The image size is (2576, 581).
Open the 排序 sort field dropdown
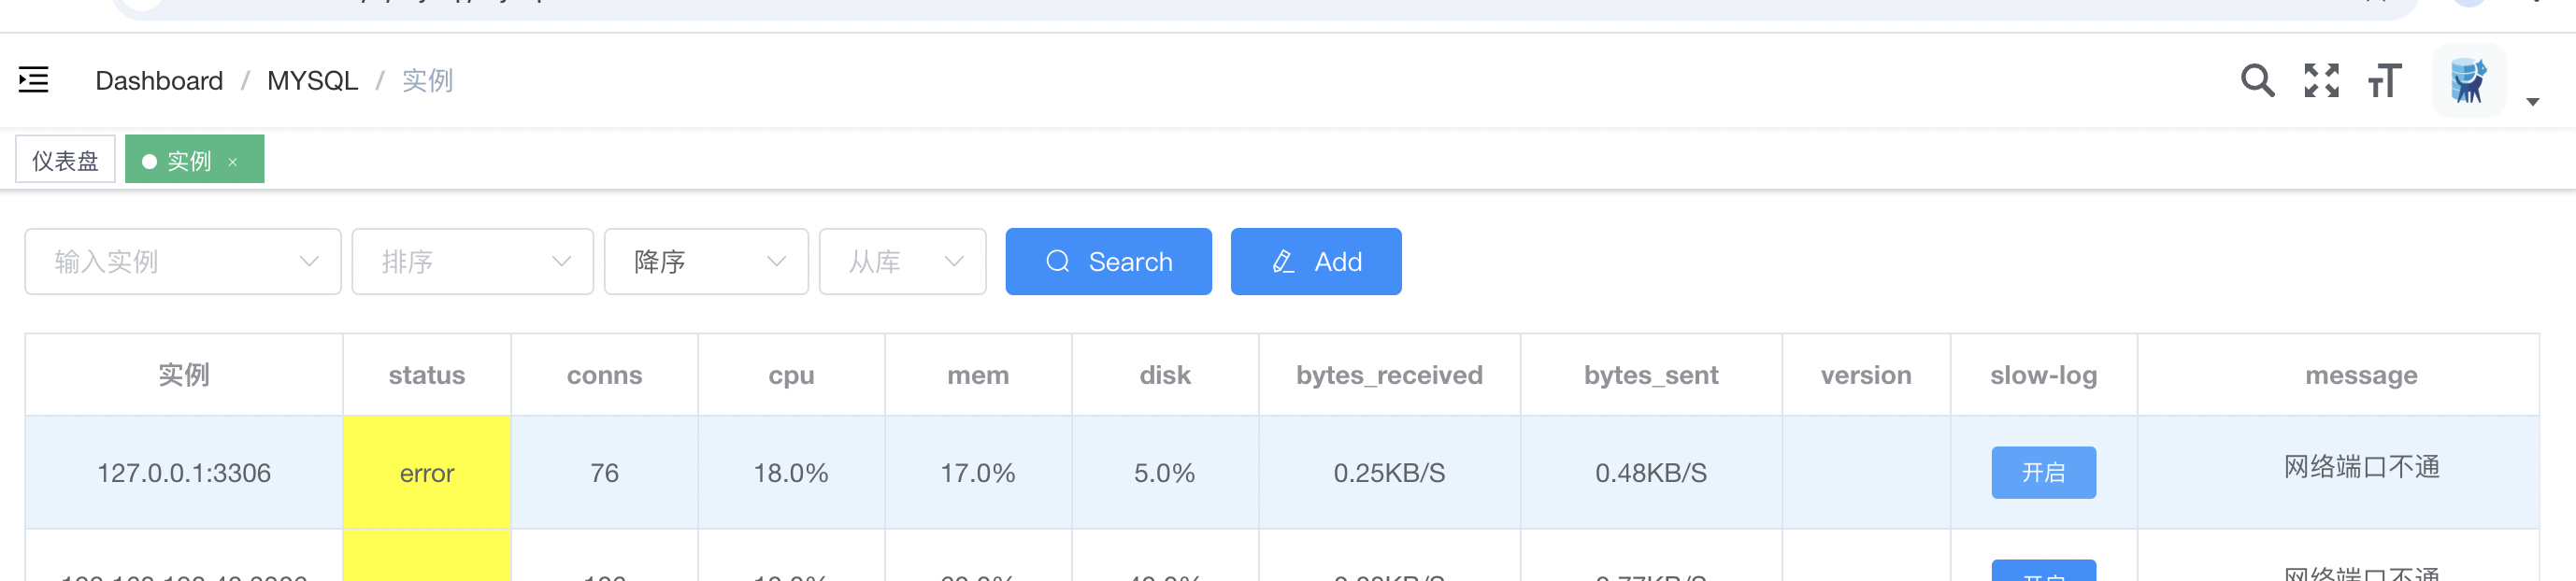[472, 261]
